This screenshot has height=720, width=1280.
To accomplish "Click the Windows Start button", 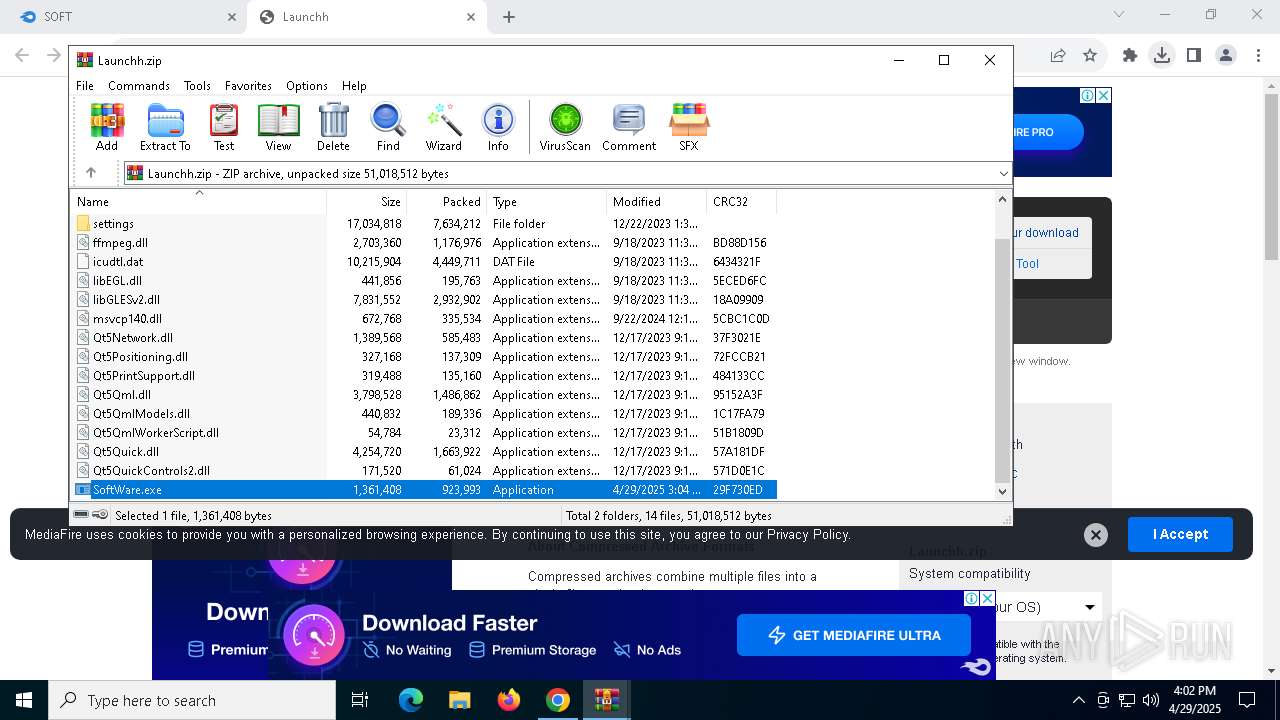I will point(24,700).
